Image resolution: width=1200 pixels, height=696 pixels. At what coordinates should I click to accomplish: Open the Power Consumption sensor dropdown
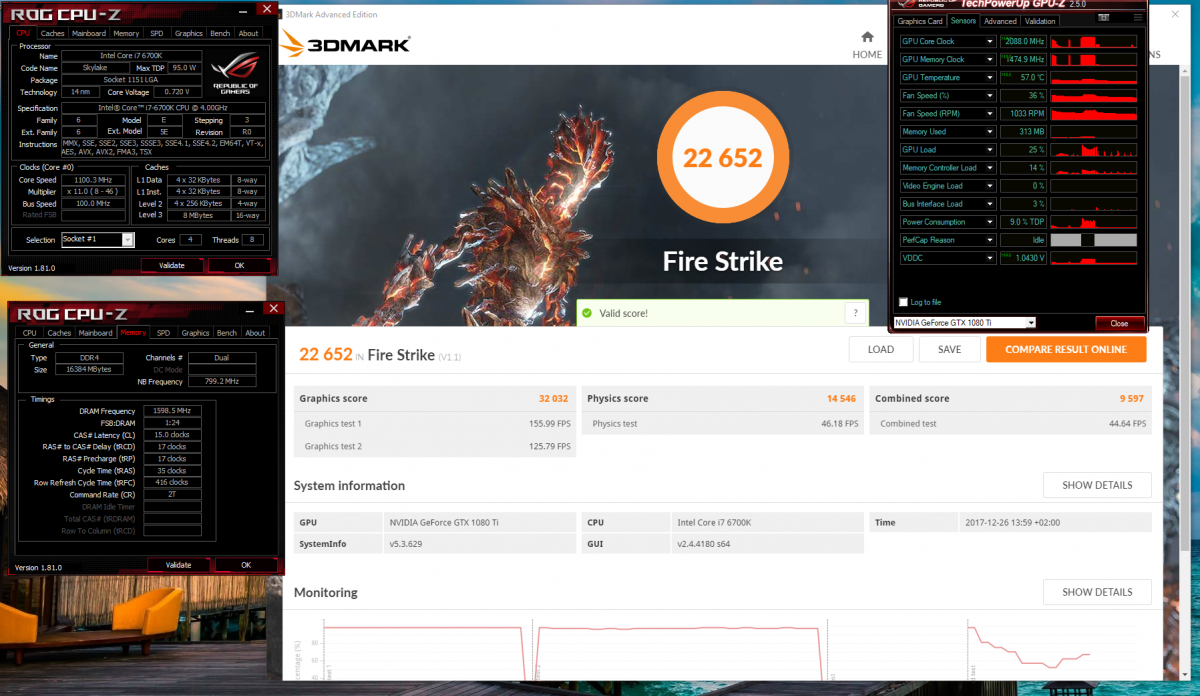[991, 222]
